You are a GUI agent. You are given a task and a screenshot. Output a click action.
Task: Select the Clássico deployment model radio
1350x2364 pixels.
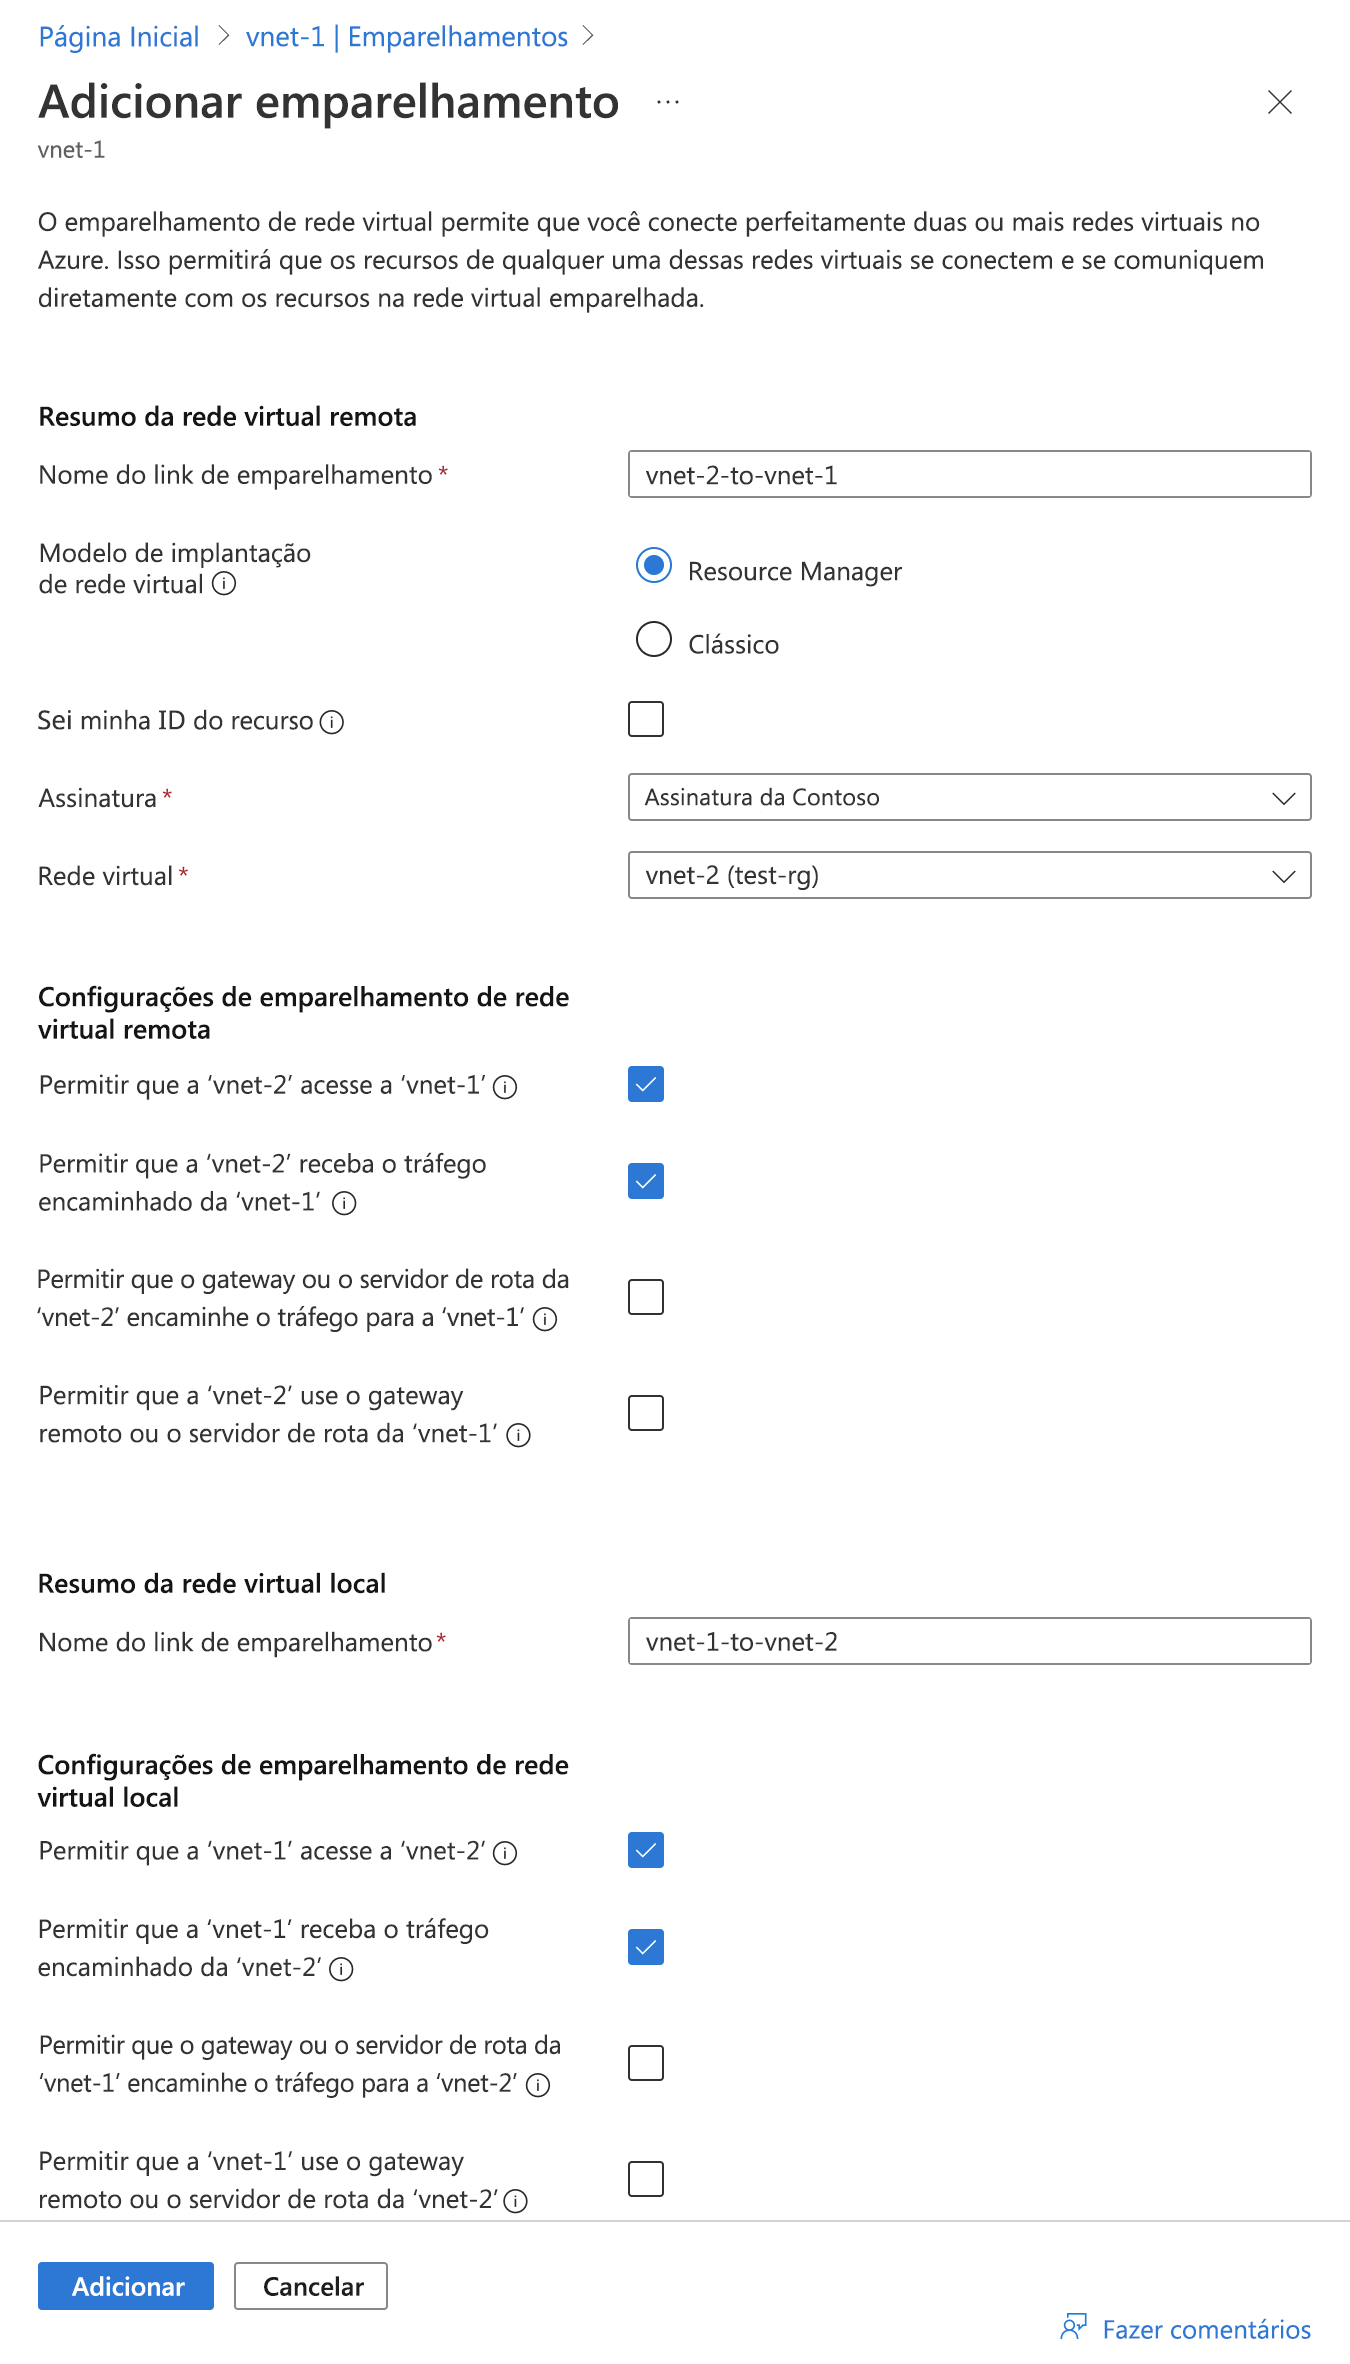[x=654, y=640]
